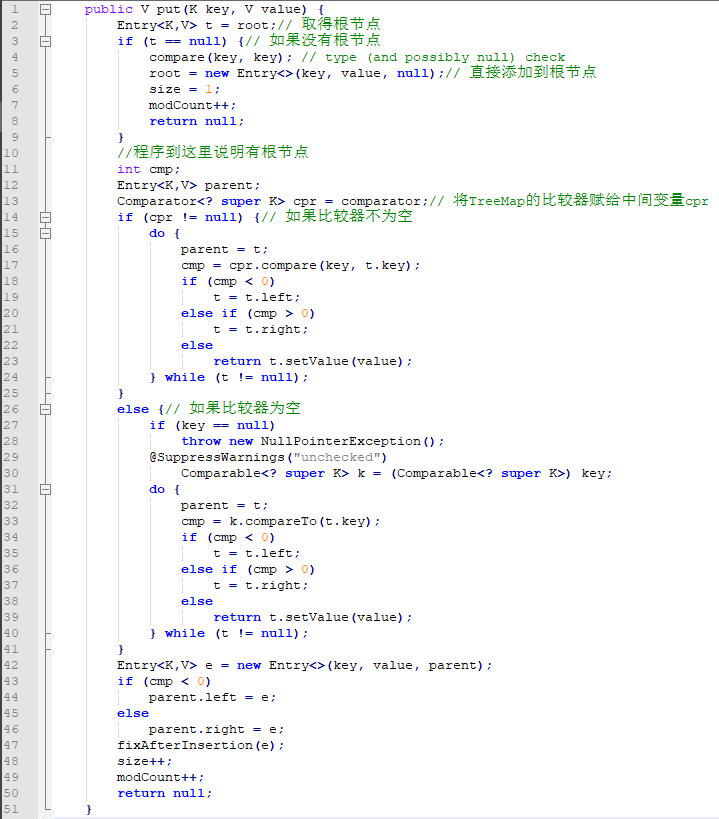Screen dimensions: 719x819
Task: Click 'cmp = k.compareTo(t.key);' line
Action: point(280,521)
